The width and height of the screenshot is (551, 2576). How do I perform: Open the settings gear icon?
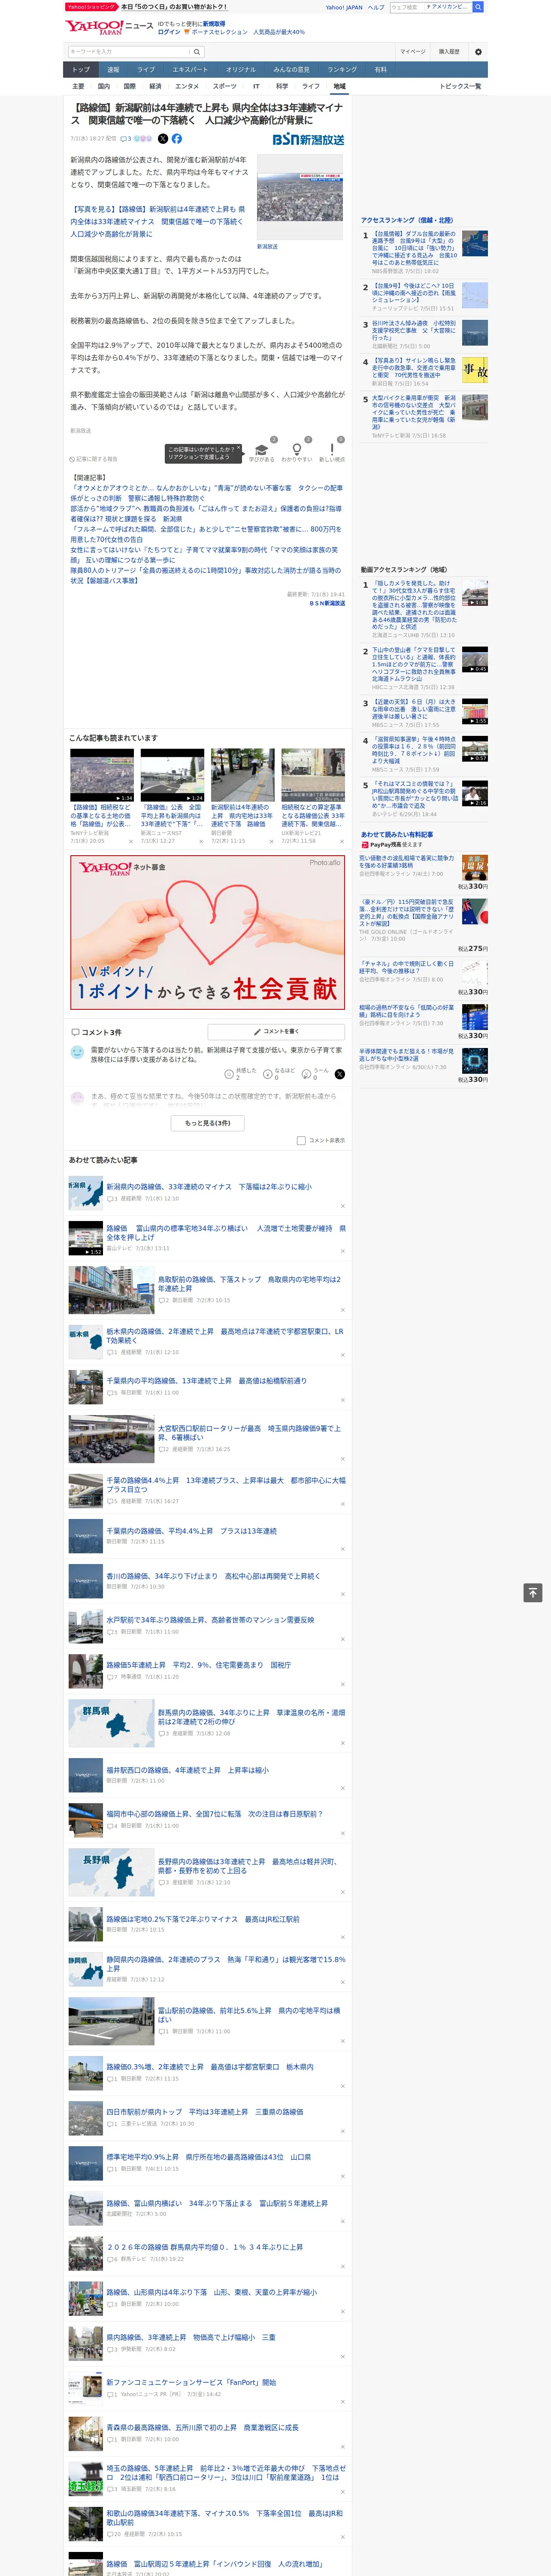478,52
